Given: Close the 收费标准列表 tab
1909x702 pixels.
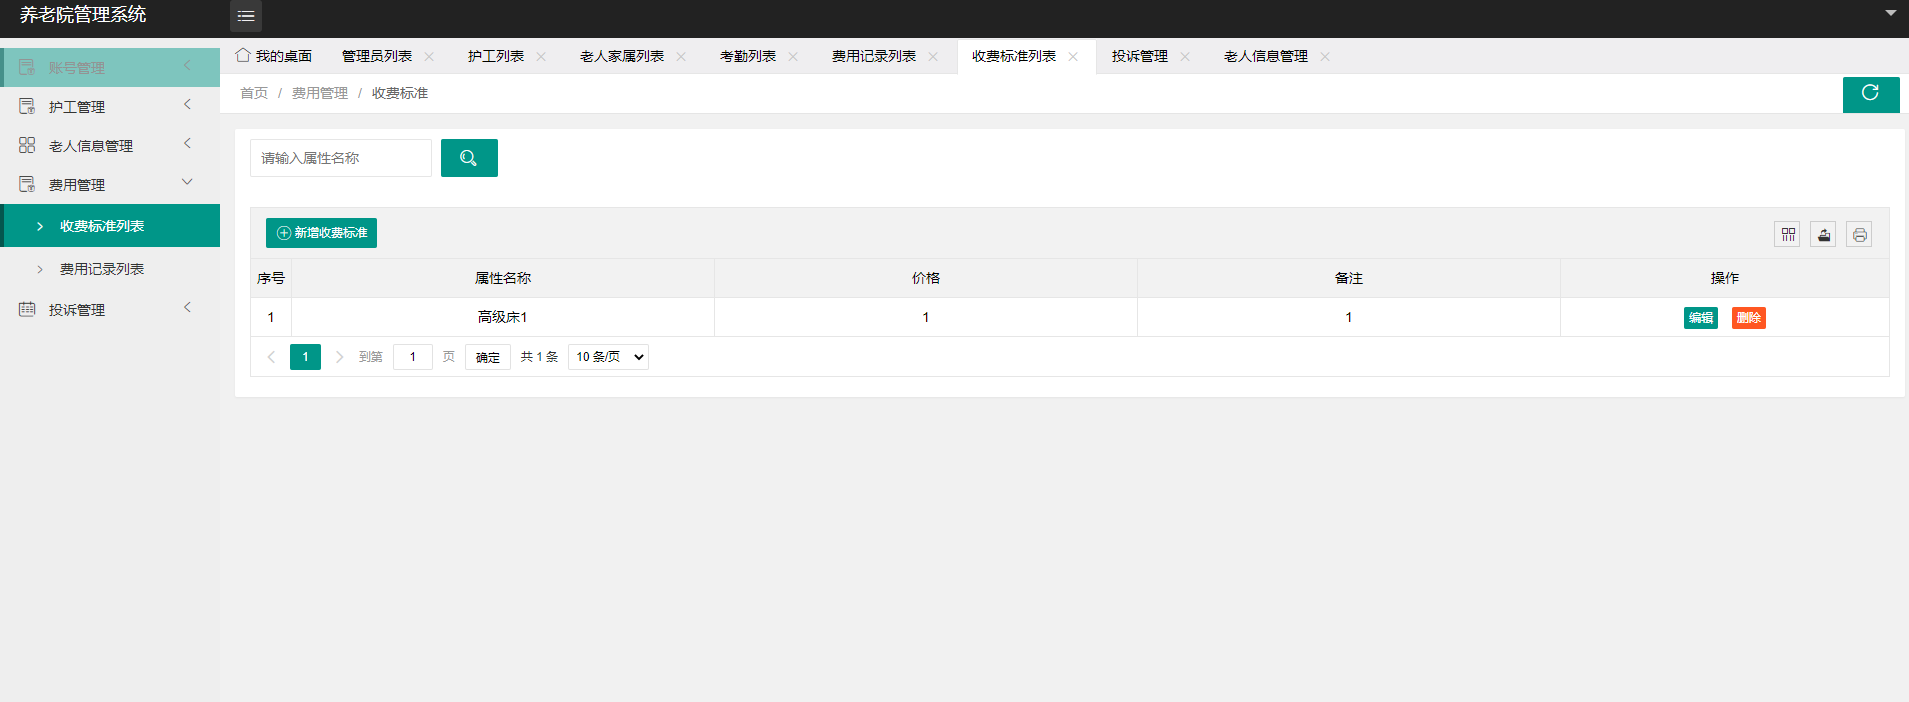Looking at the screenshot, I should (1073, 57).
